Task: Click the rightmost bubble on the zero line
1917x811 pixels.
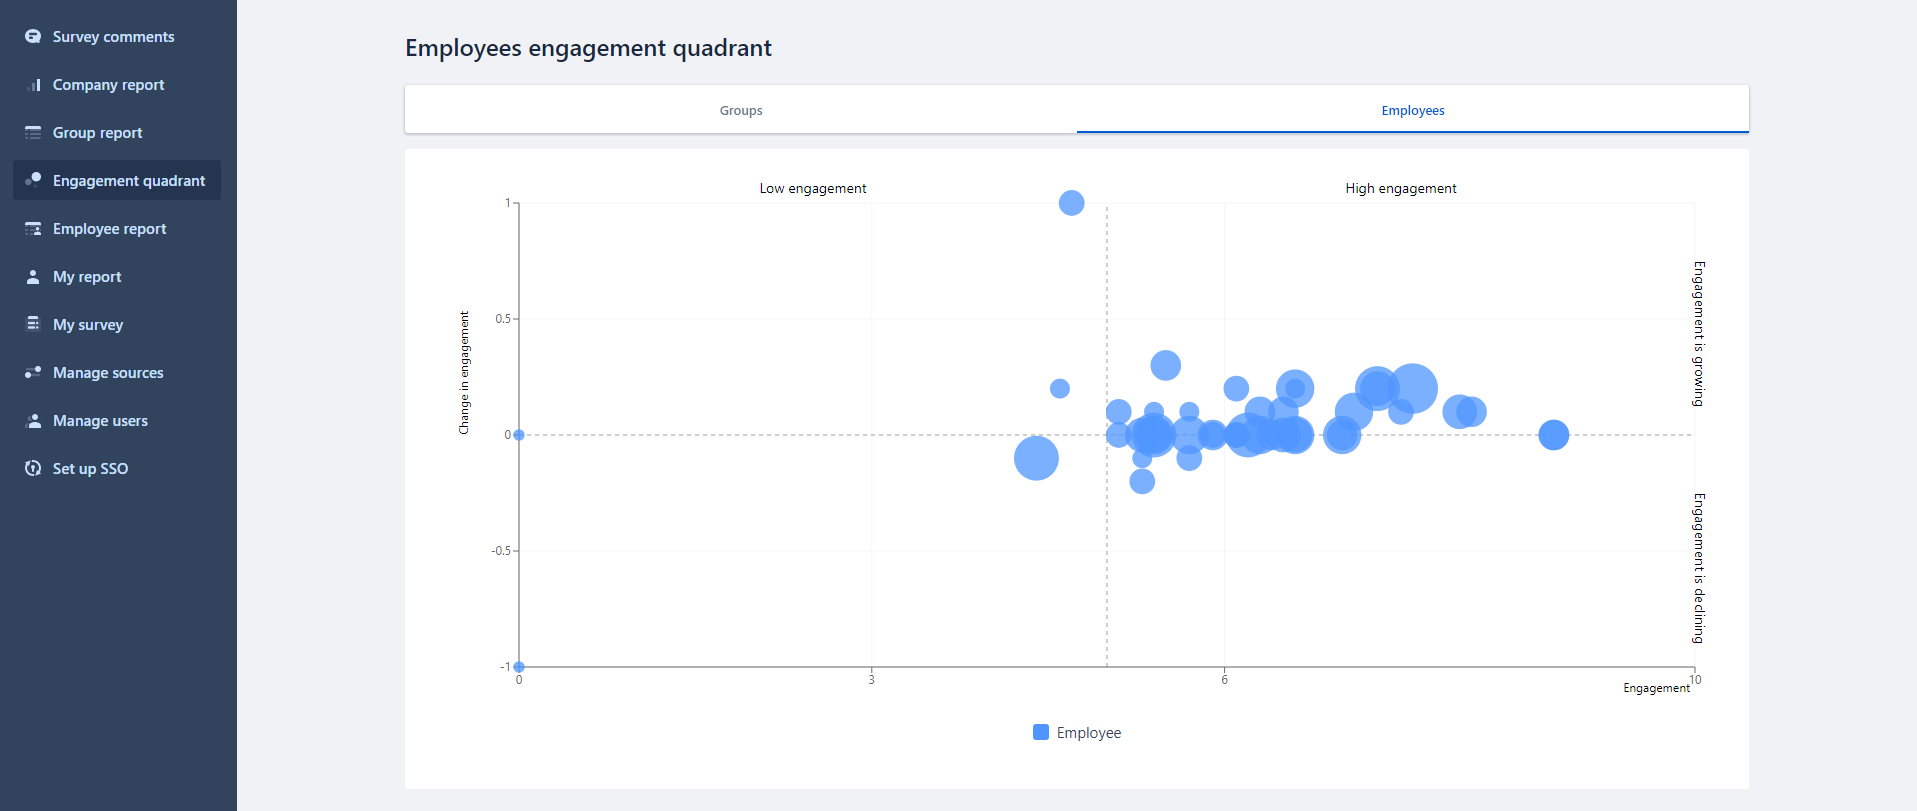Action: (1553, 435)
